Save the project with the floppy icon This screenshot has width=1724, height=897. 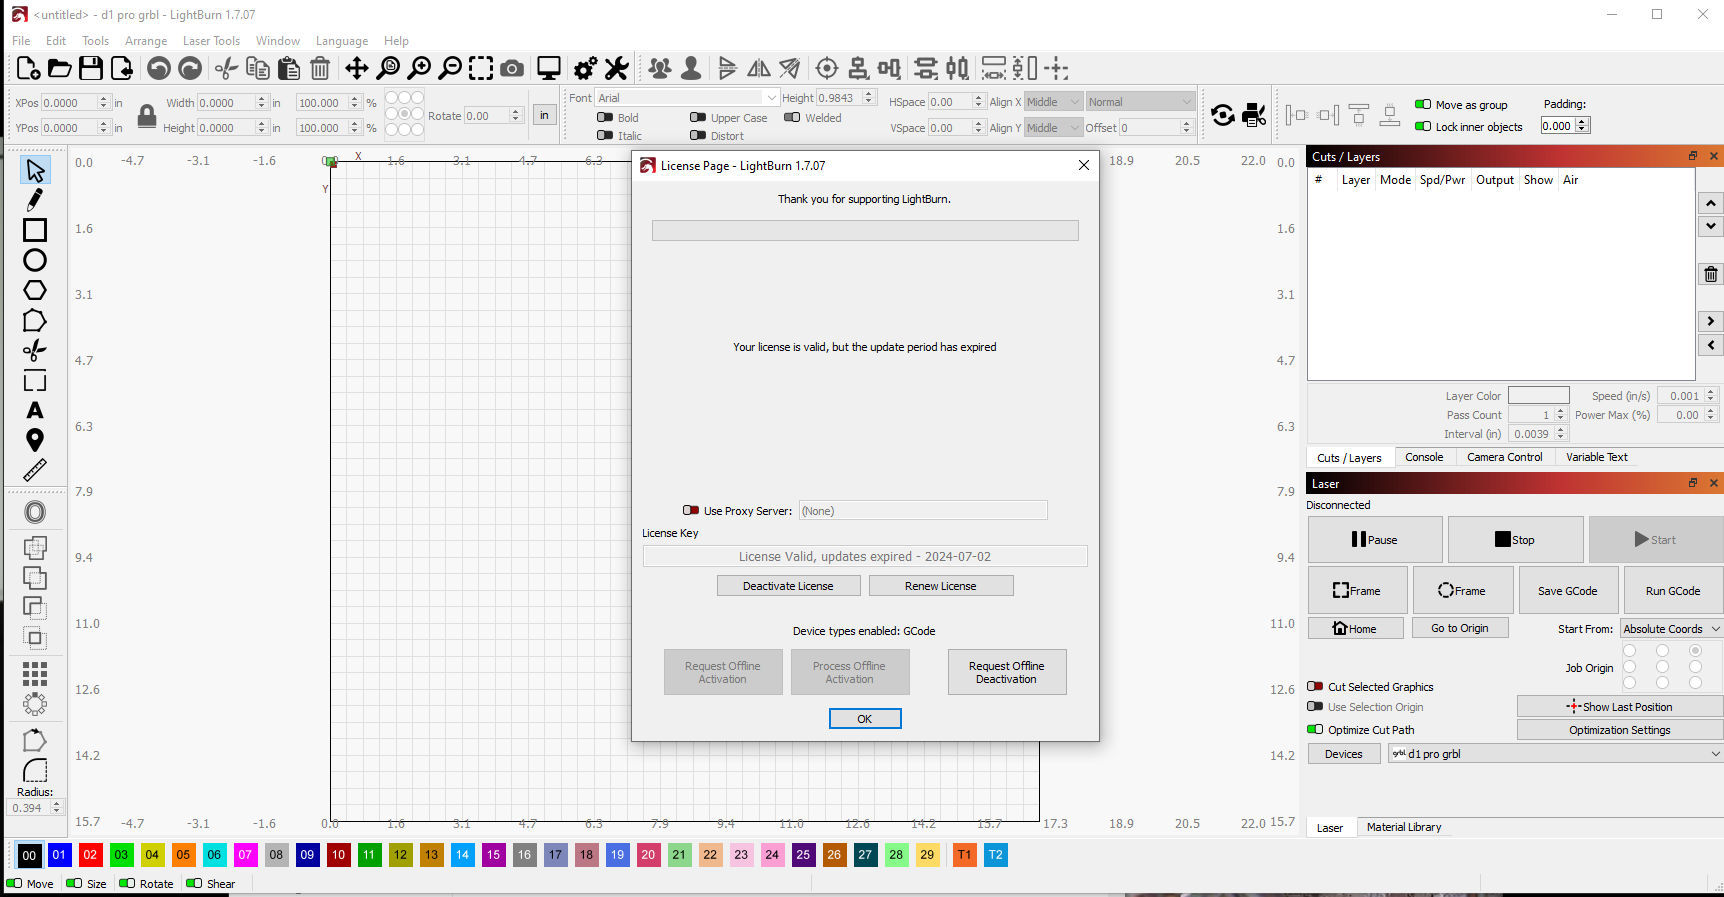click(90, 68)
